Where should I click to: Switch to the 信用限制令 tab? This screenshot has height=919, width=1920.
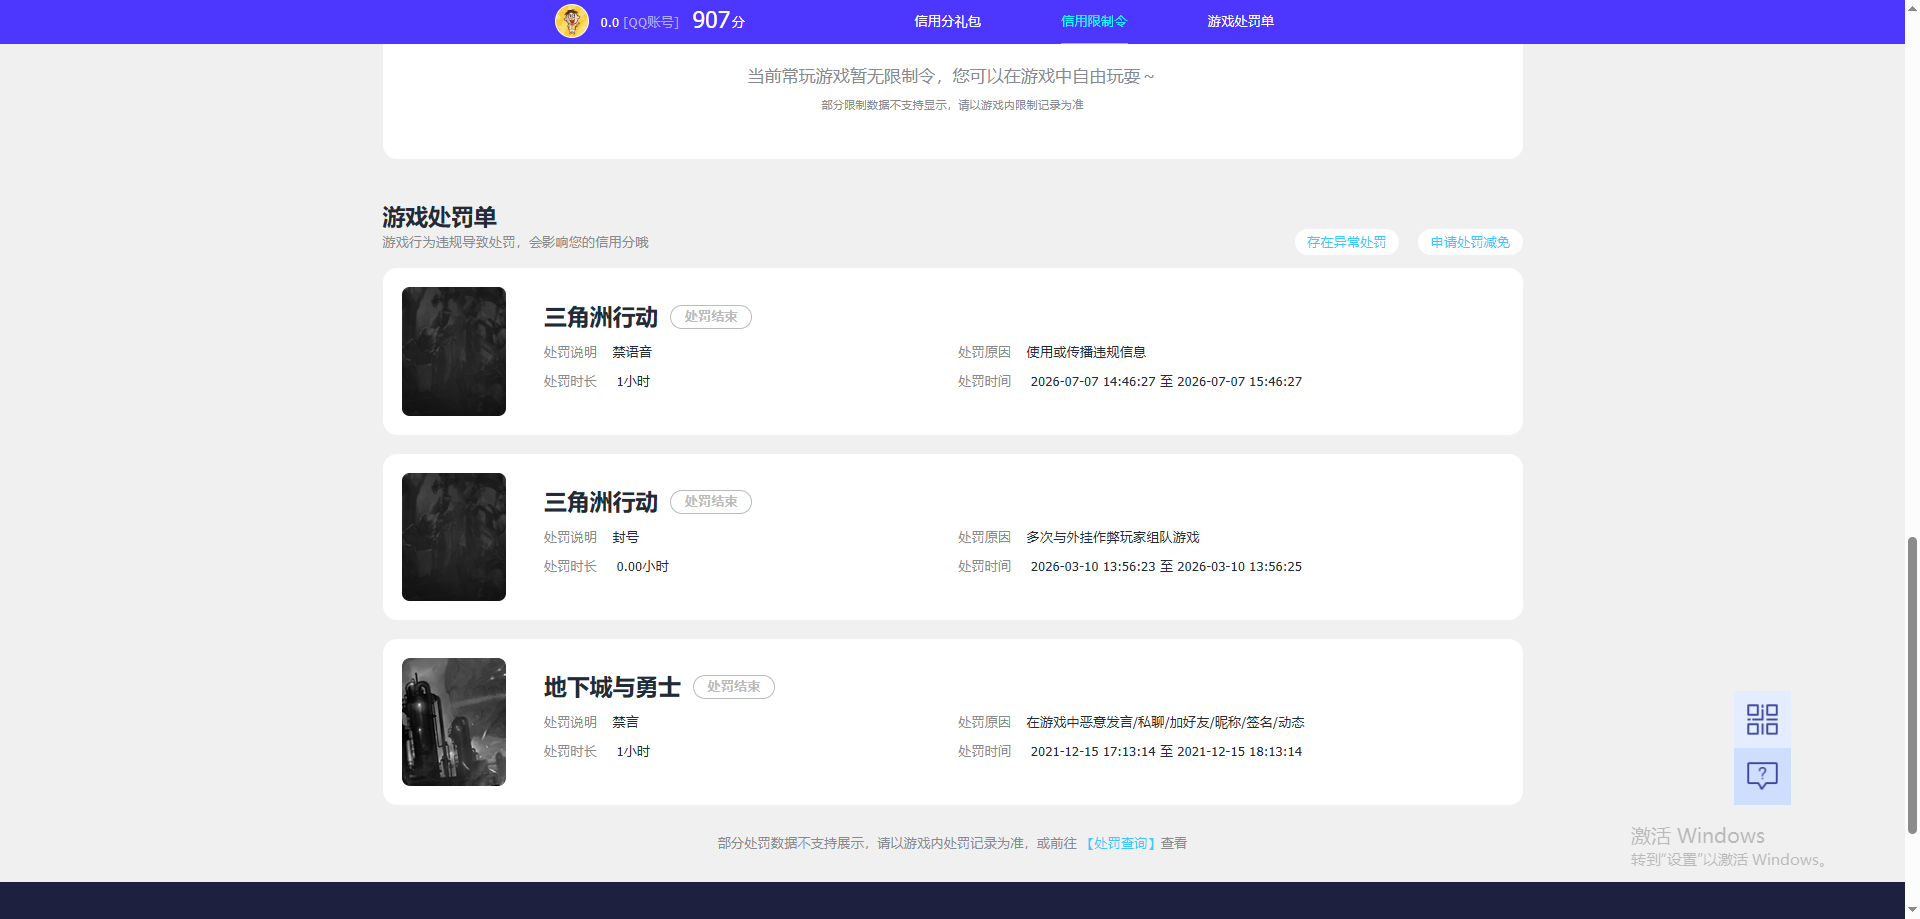tap(1094, 21)
